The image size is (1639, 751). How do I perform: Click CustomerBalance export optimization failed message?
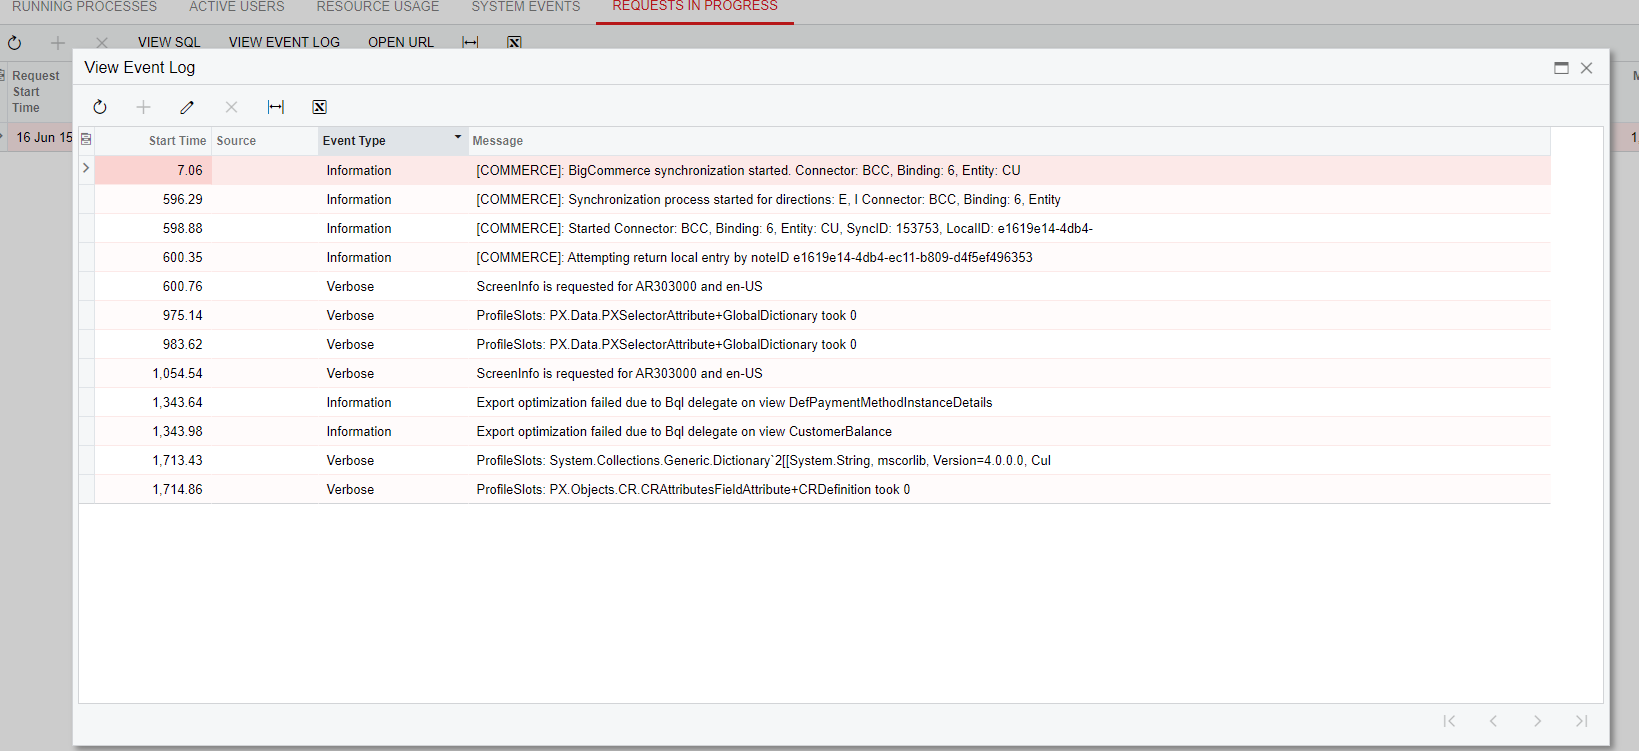(684, 432)
